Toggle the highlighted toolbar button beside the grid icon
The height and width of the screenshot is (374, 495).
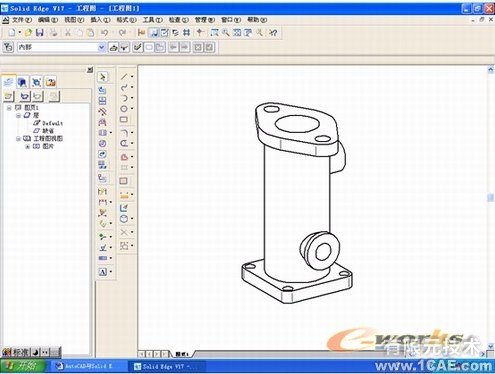click(x=154, y=33)
